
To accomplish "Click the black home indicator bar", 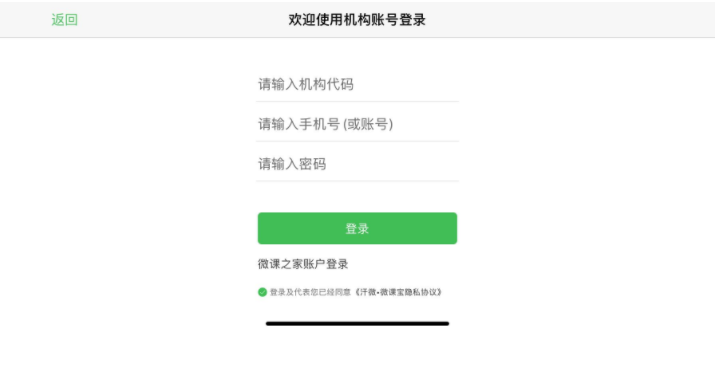I will [357, 323].
